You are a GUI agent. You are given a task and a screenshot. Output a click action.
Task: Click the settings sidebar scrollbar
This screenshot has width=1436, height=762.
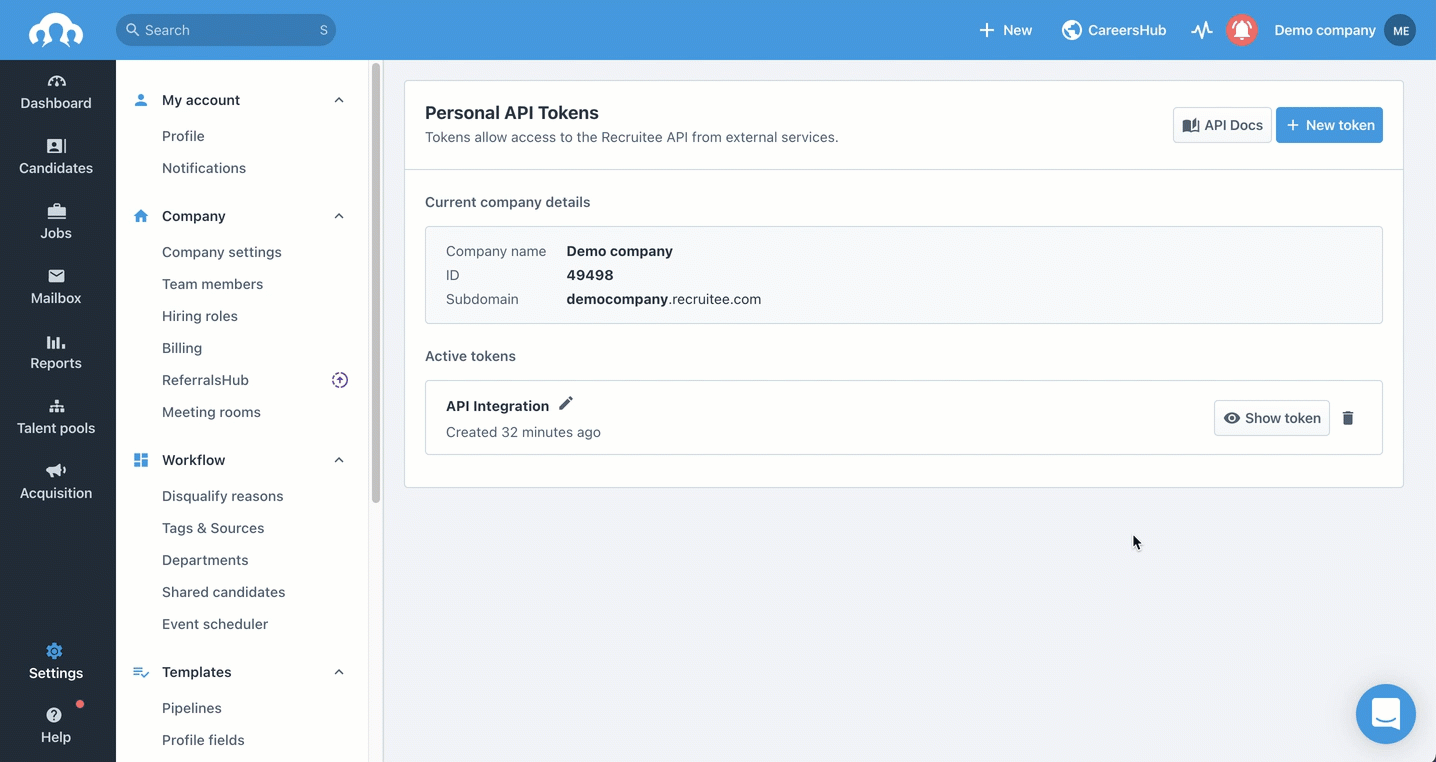[x=376, y=283]
